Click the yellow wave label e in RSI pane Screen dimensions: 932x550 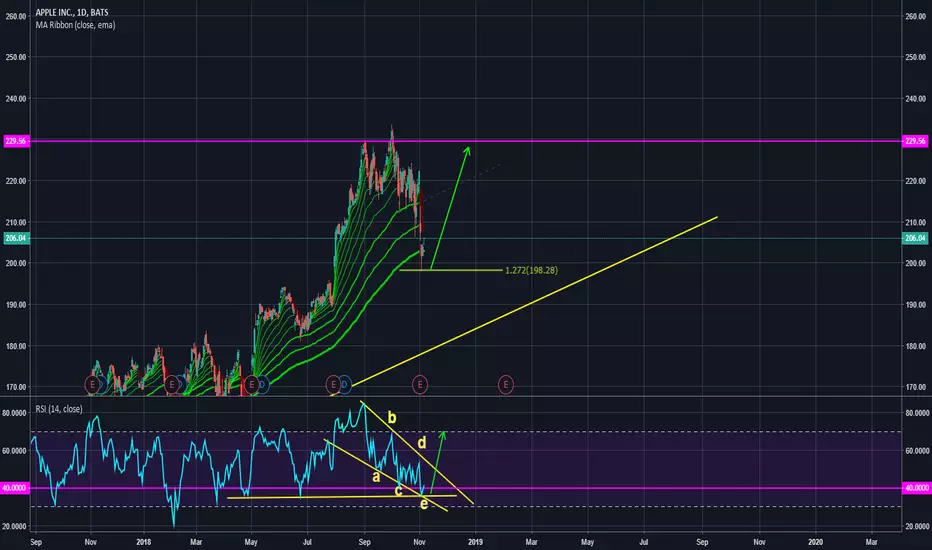(424, 504)
